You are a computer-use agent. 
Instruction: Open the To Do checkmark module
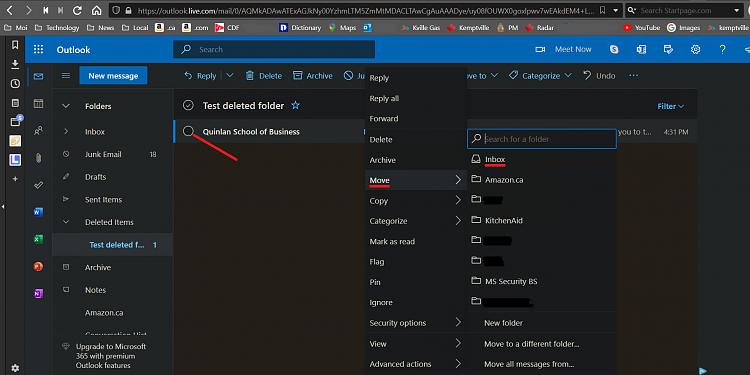pyautogui.click(x=38, y=185)
